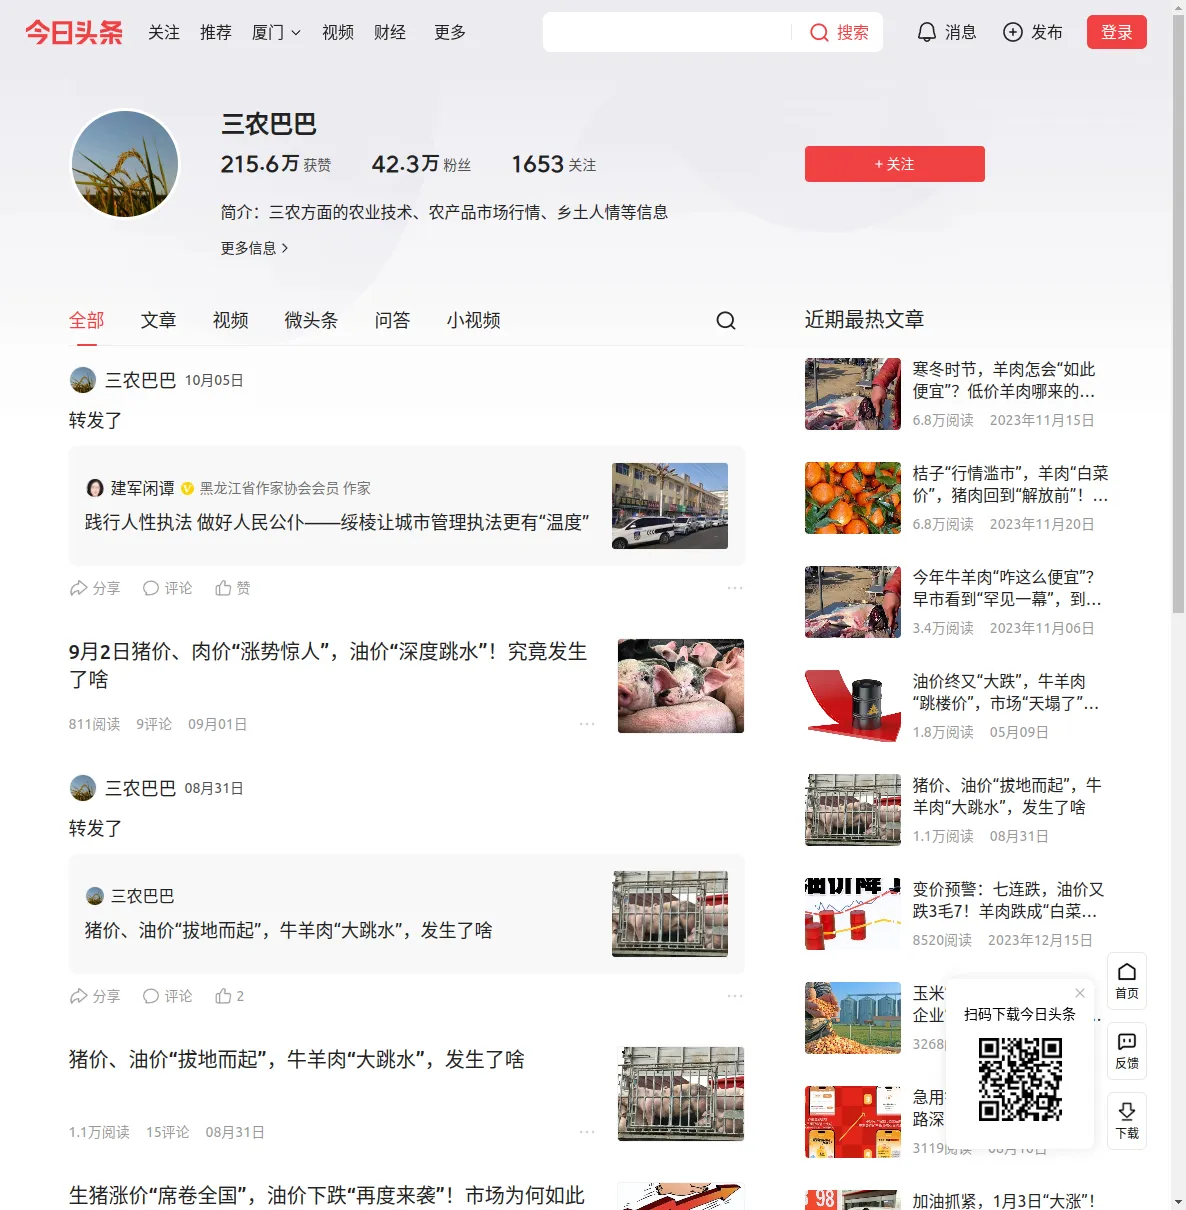The height and width of the screenshot is (1210, 1186).
Task: Click the 215.6万 获赞 stat
Action: click(276, 164)
